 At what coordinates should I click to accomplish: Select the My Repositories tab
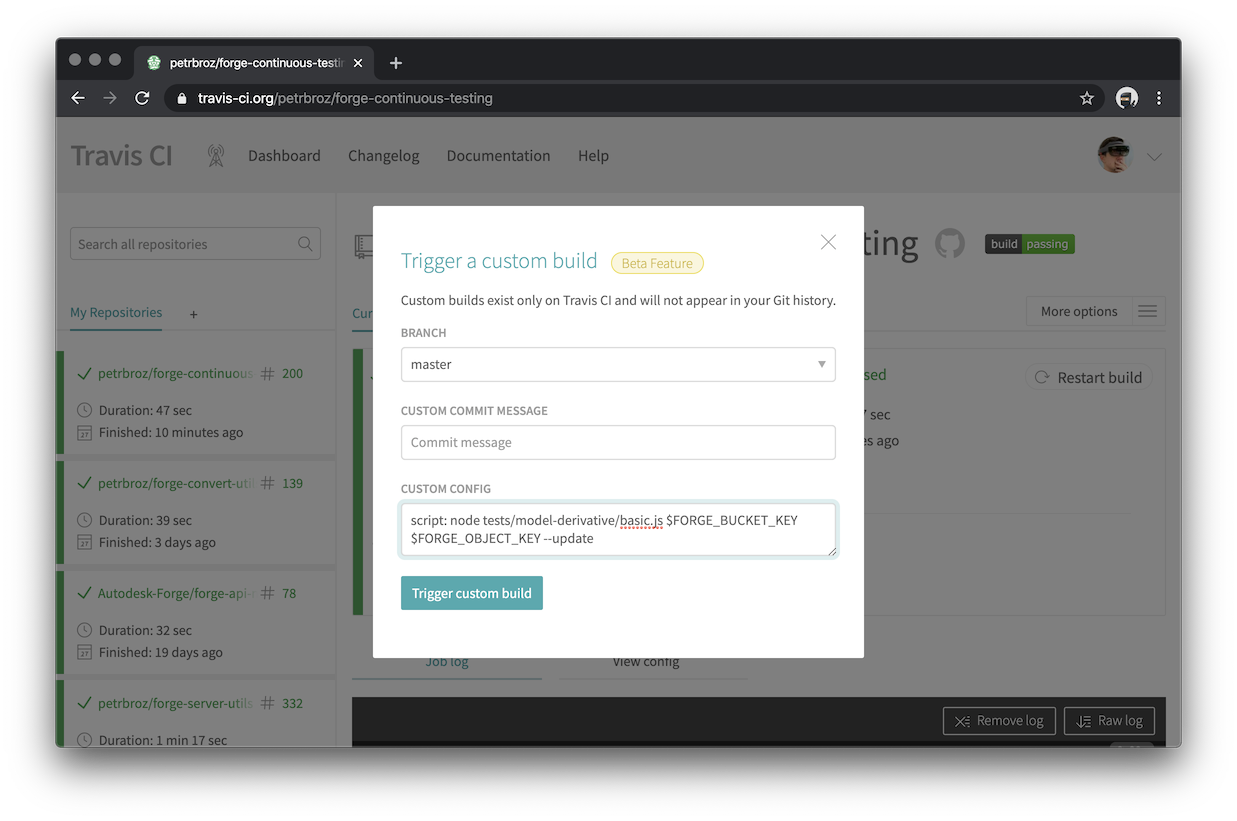116,312
